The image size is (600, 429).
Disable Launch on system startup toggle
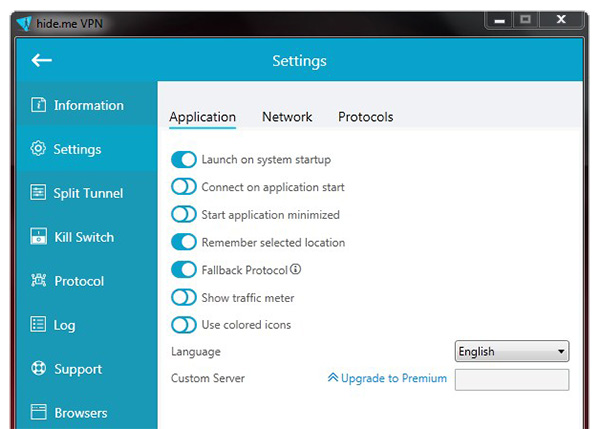[184, 160]
